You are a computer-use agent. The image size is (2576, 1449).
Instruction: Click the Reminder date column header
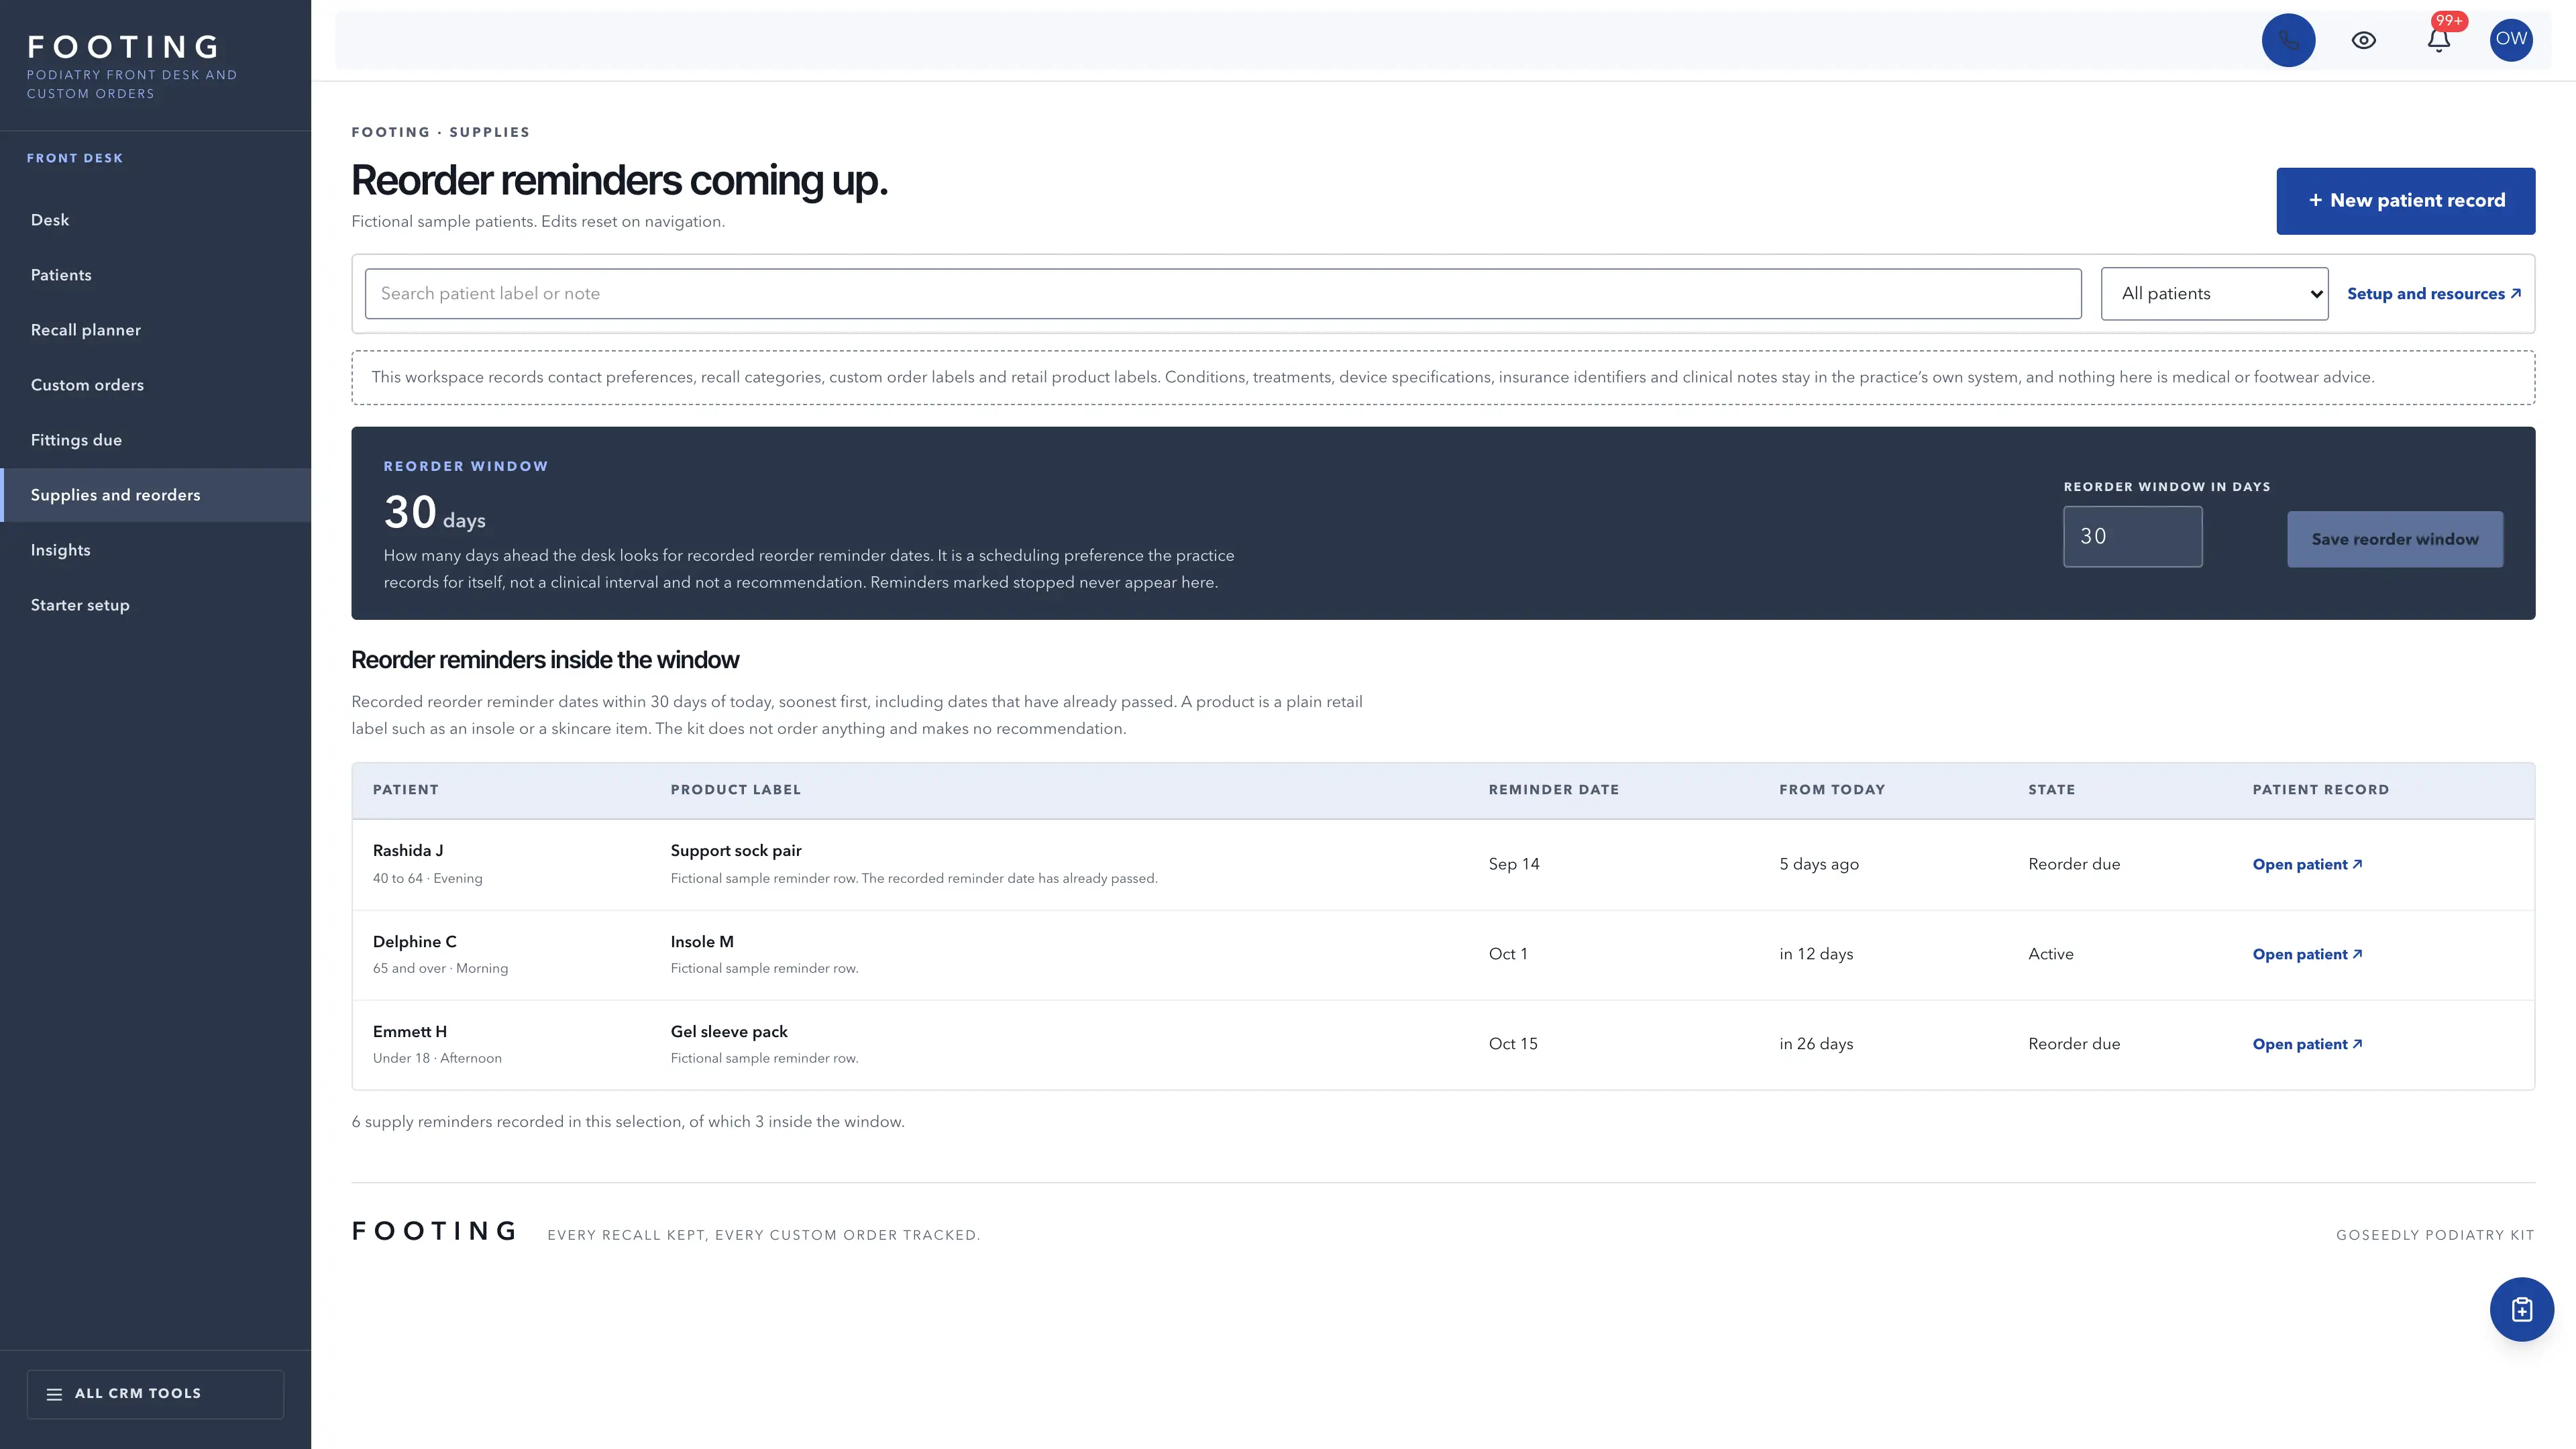(1553, 790)
